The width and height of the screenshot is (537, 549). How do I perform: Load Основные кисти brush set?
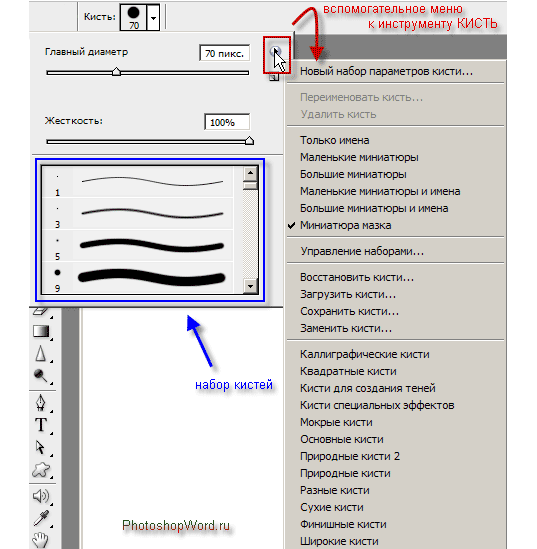[396, 439]
